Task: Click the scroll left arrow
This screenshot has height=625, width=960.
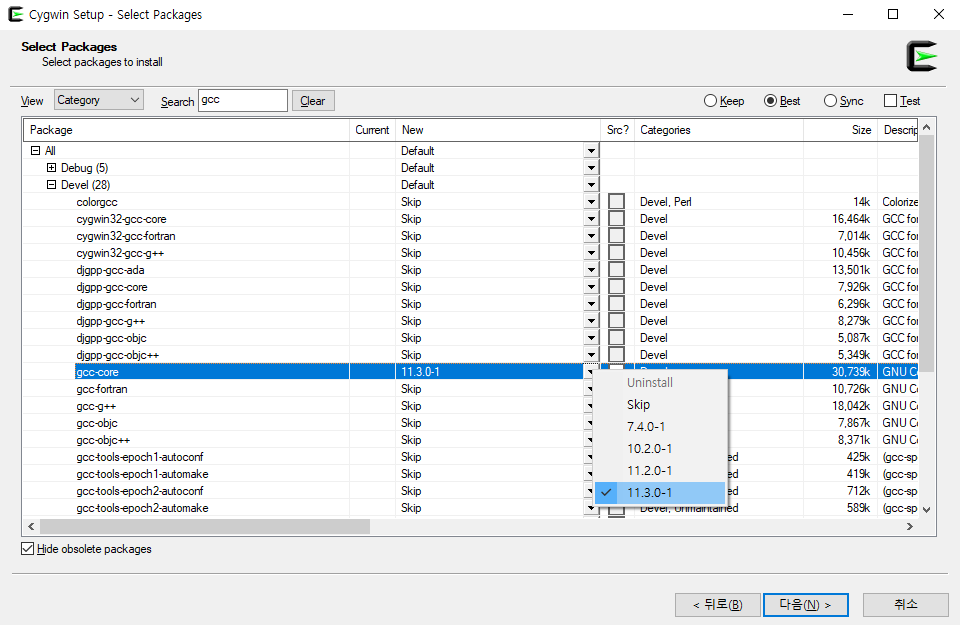Action: click(x=31, y=526)
